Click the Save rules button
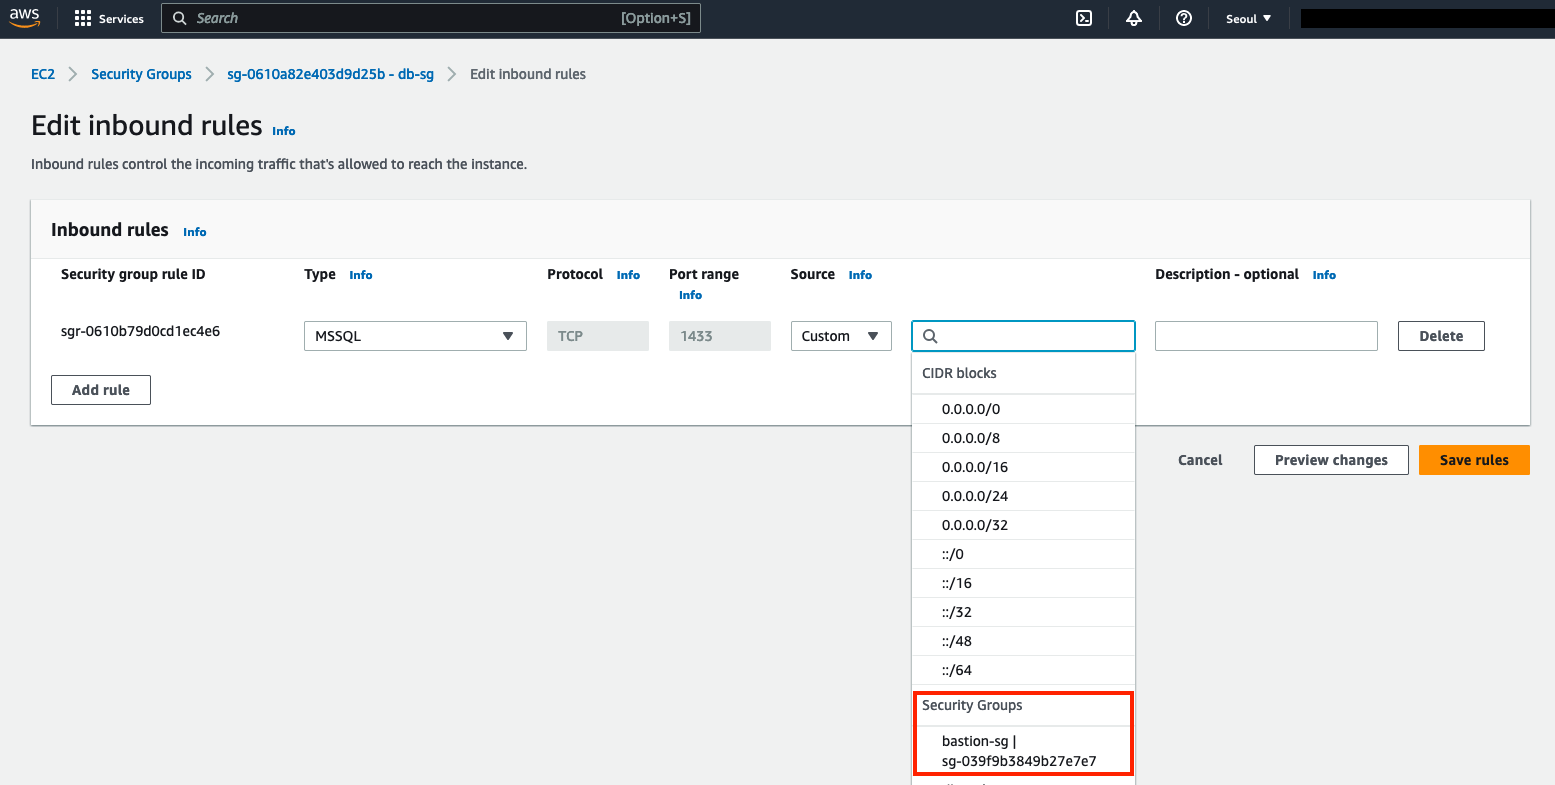 click(x=1473, y=460)
